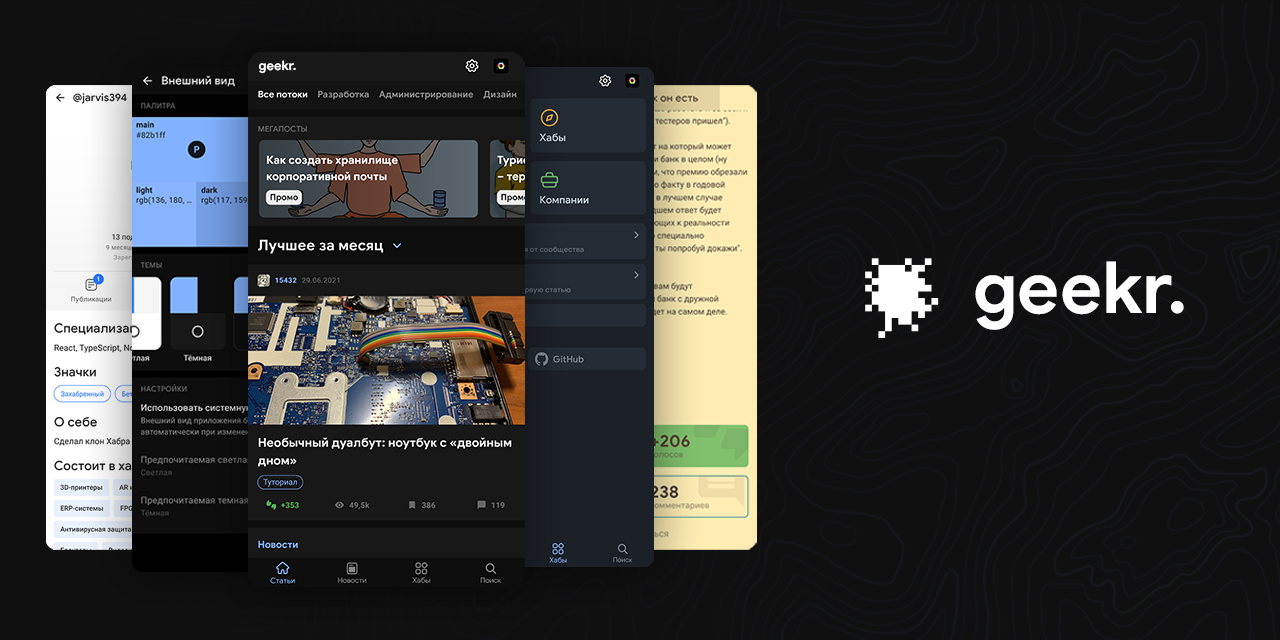Click the 3D-принтеры hub chip
1280x640 pixels.
point(81,487)
